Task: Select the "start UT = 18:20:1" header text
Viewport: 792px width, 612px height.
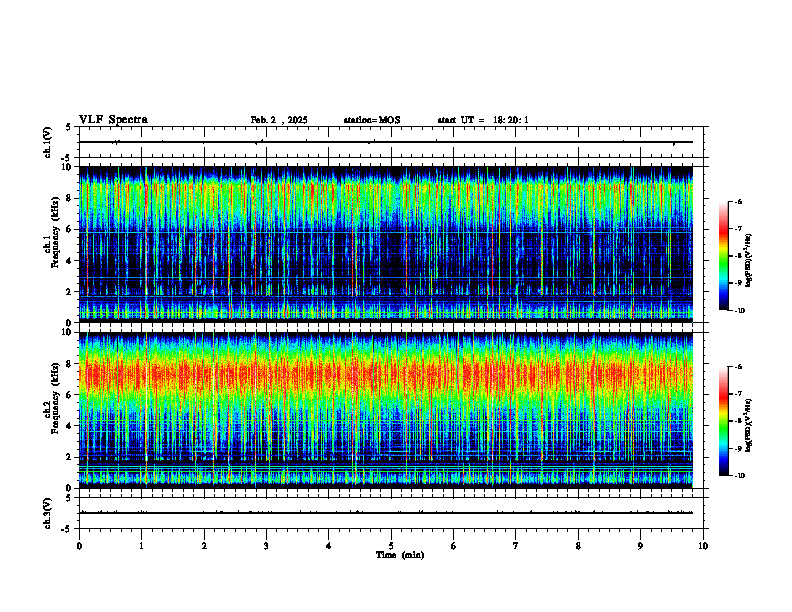Action: (x=483, y=120)
